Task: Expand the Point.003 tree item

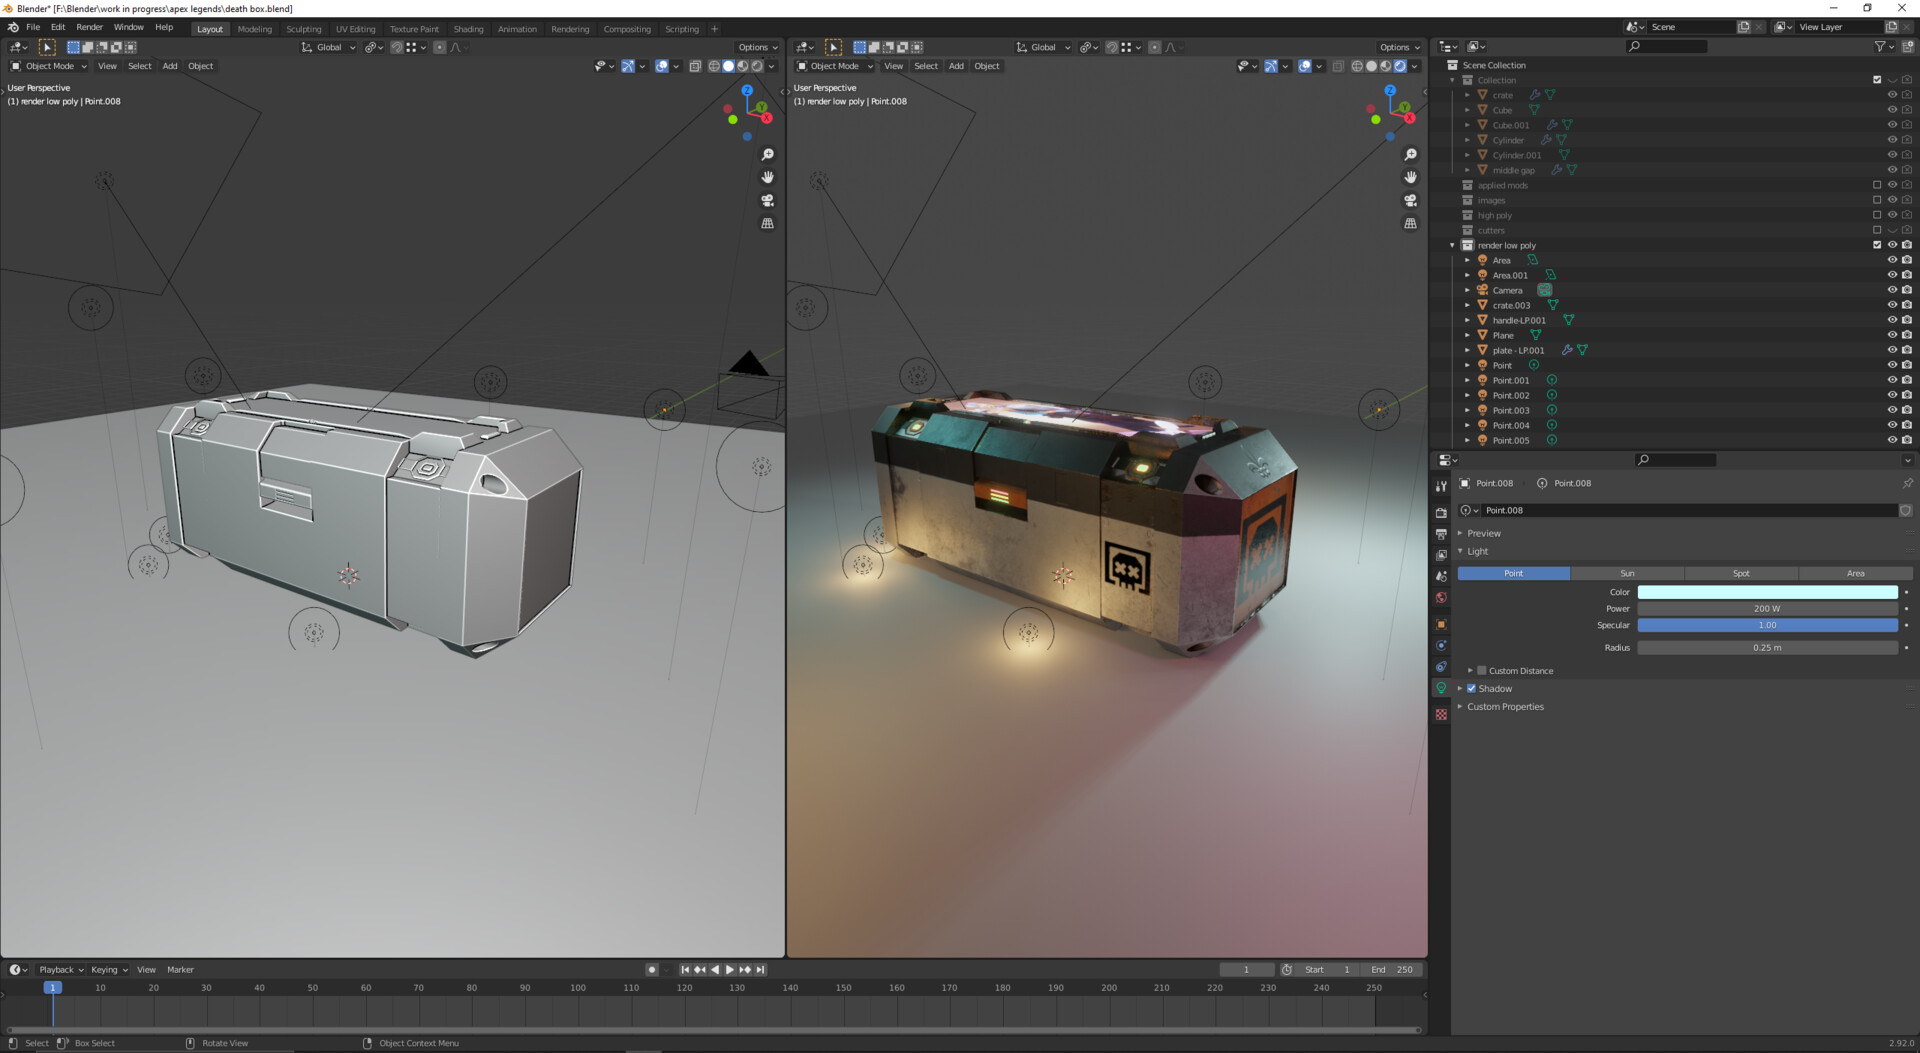Action: pos(1467,410)
